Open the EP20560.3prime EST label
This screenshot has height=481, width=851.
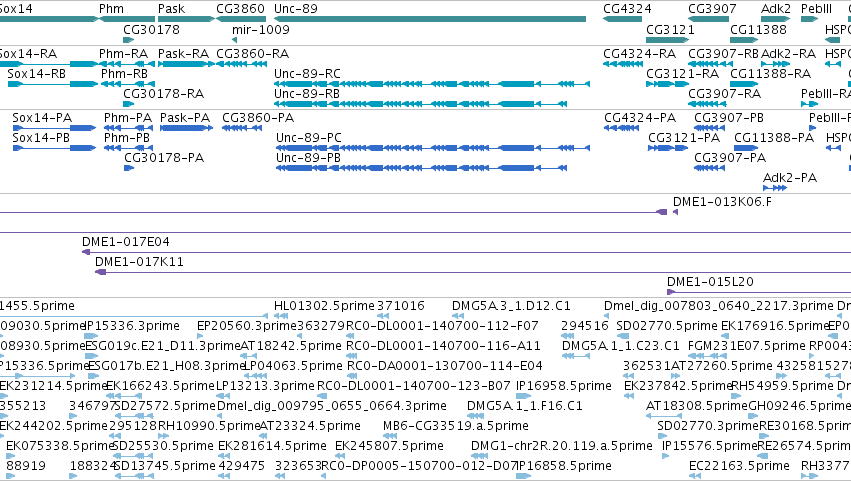247,326
